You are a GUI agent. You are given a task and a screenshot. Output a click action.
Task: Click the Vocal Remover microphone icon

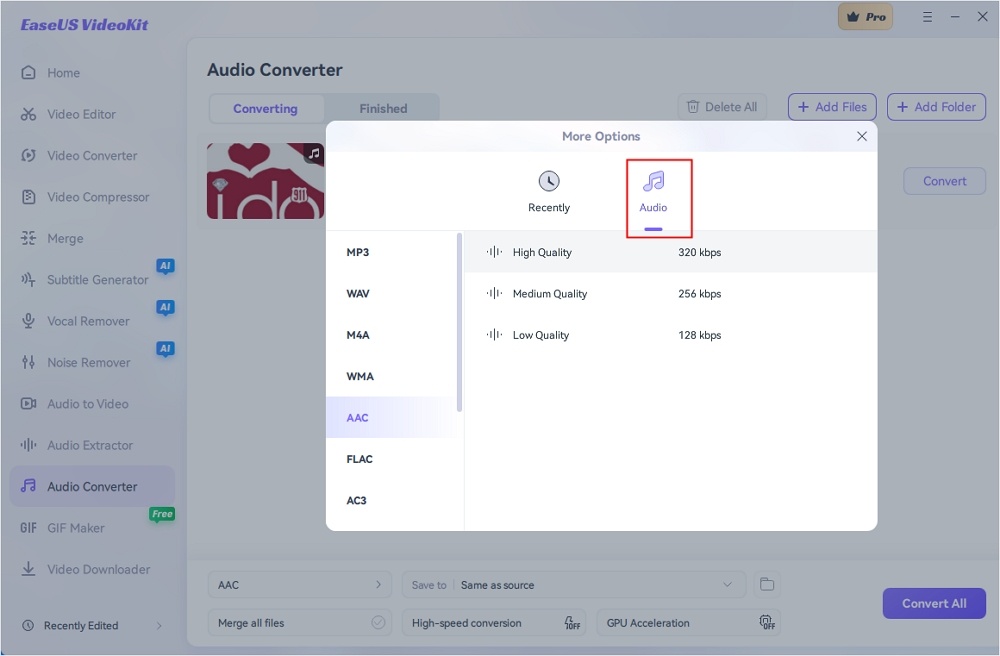point(28,321)
